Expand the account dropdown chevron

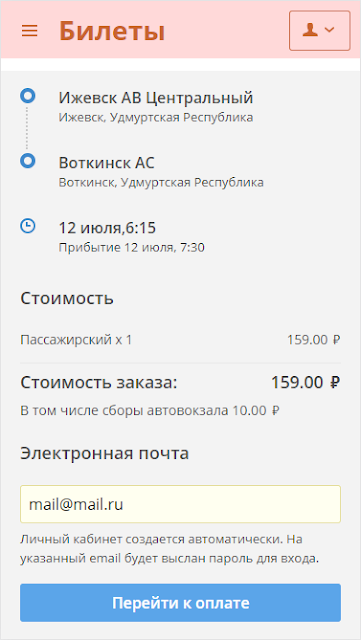[330, 30]
